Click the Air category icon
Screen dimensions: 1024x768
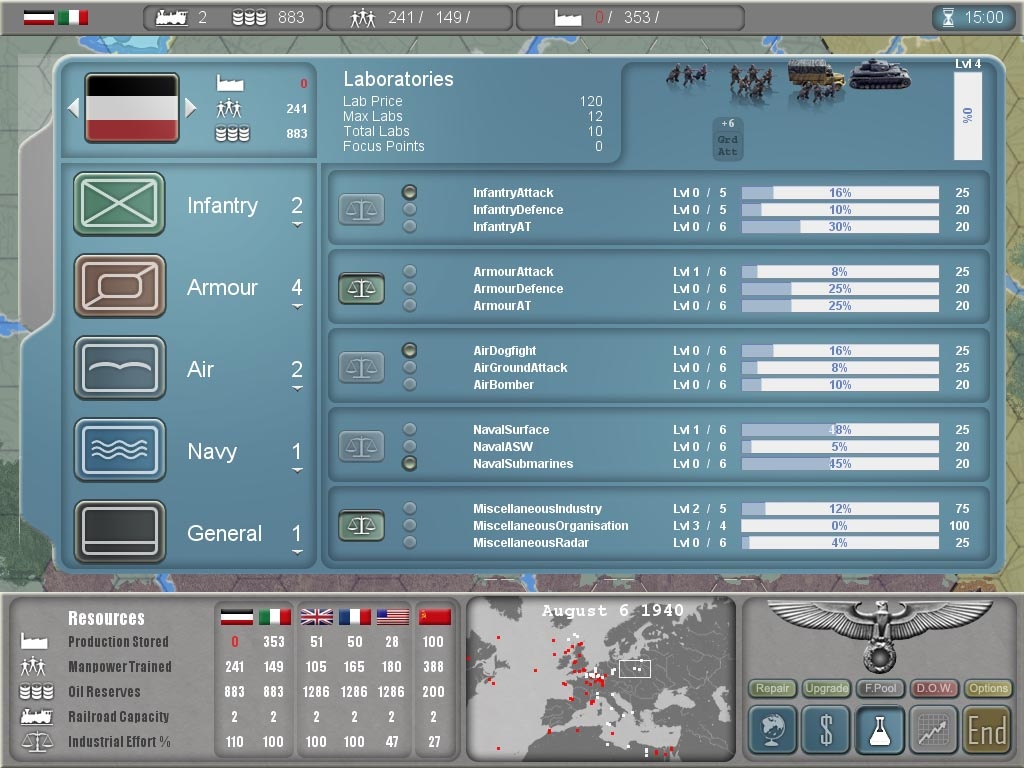[x=118, y=369]
